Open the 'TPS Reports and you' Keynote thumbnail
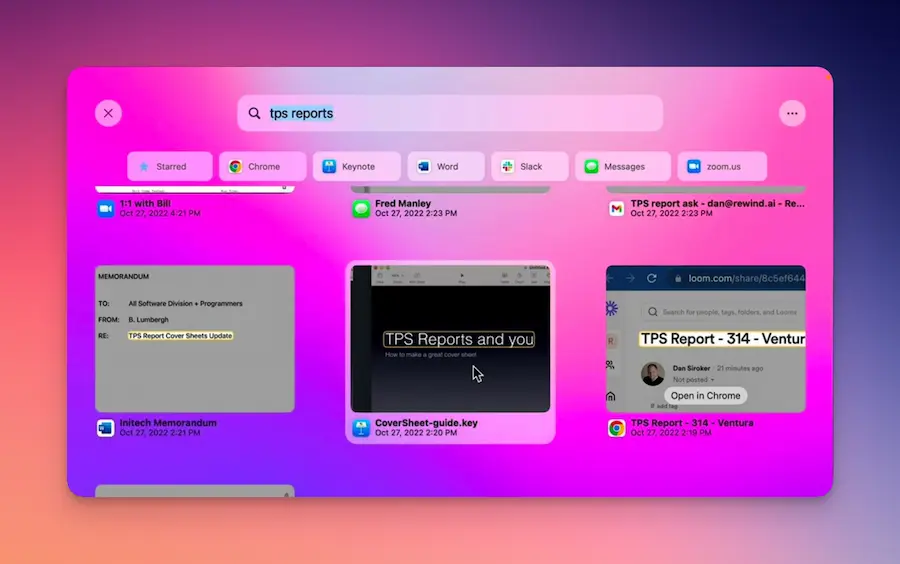Viewport: 900px width, 564px height. tap(451, 339)
